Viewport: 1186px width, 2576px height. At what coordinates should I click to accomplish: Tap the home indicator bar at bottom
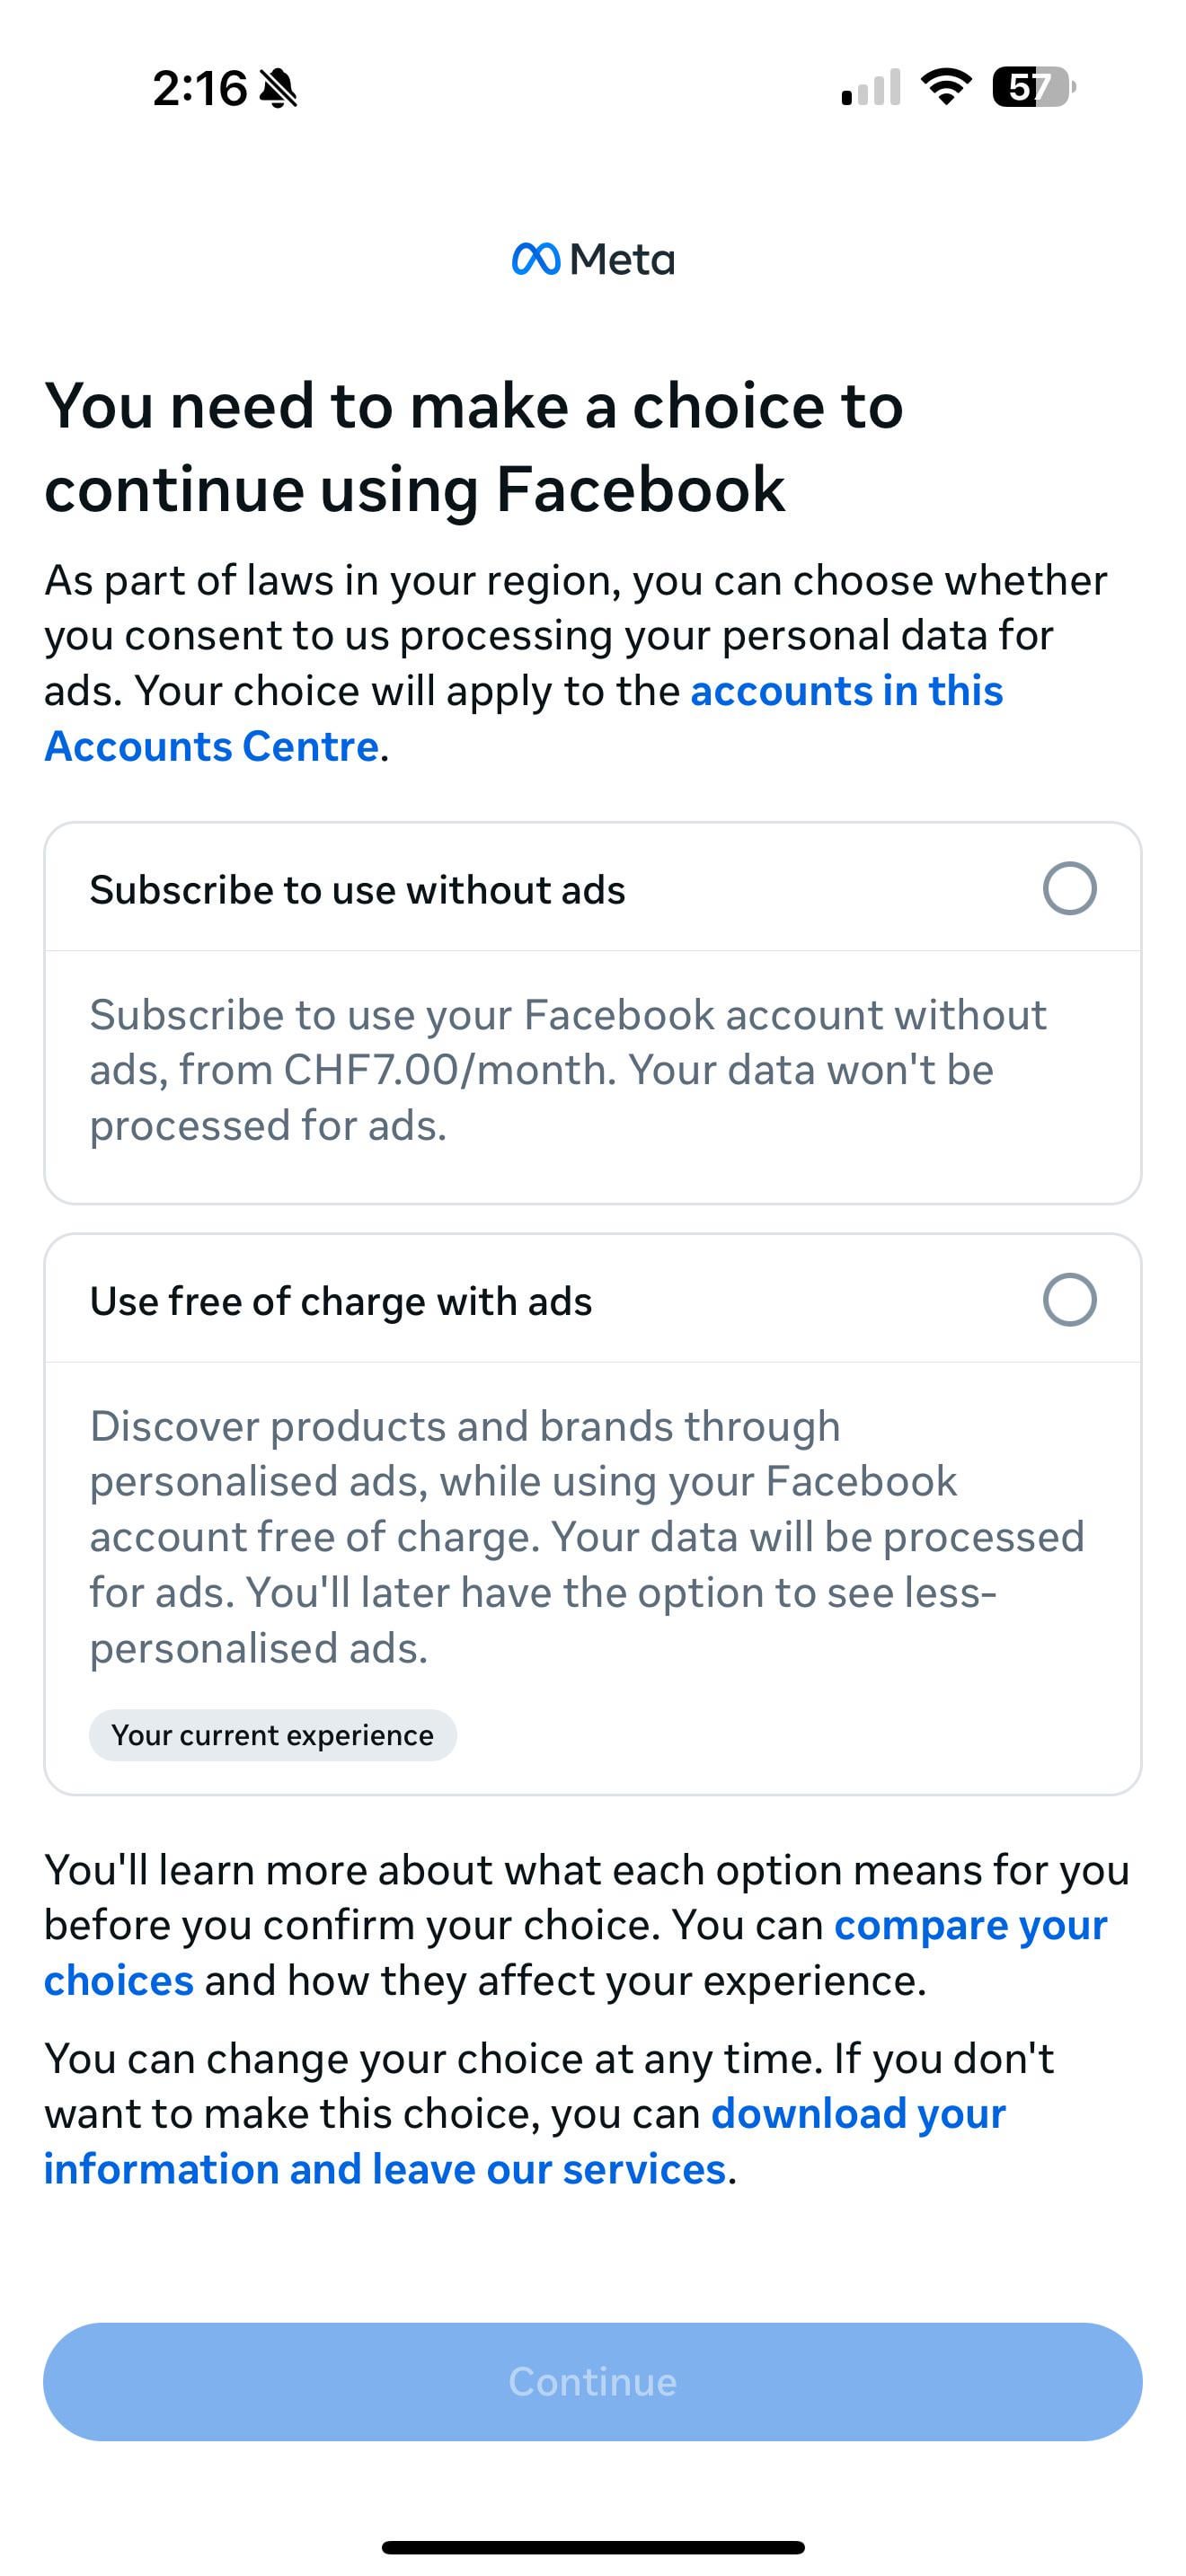[x=593, y=2546]
